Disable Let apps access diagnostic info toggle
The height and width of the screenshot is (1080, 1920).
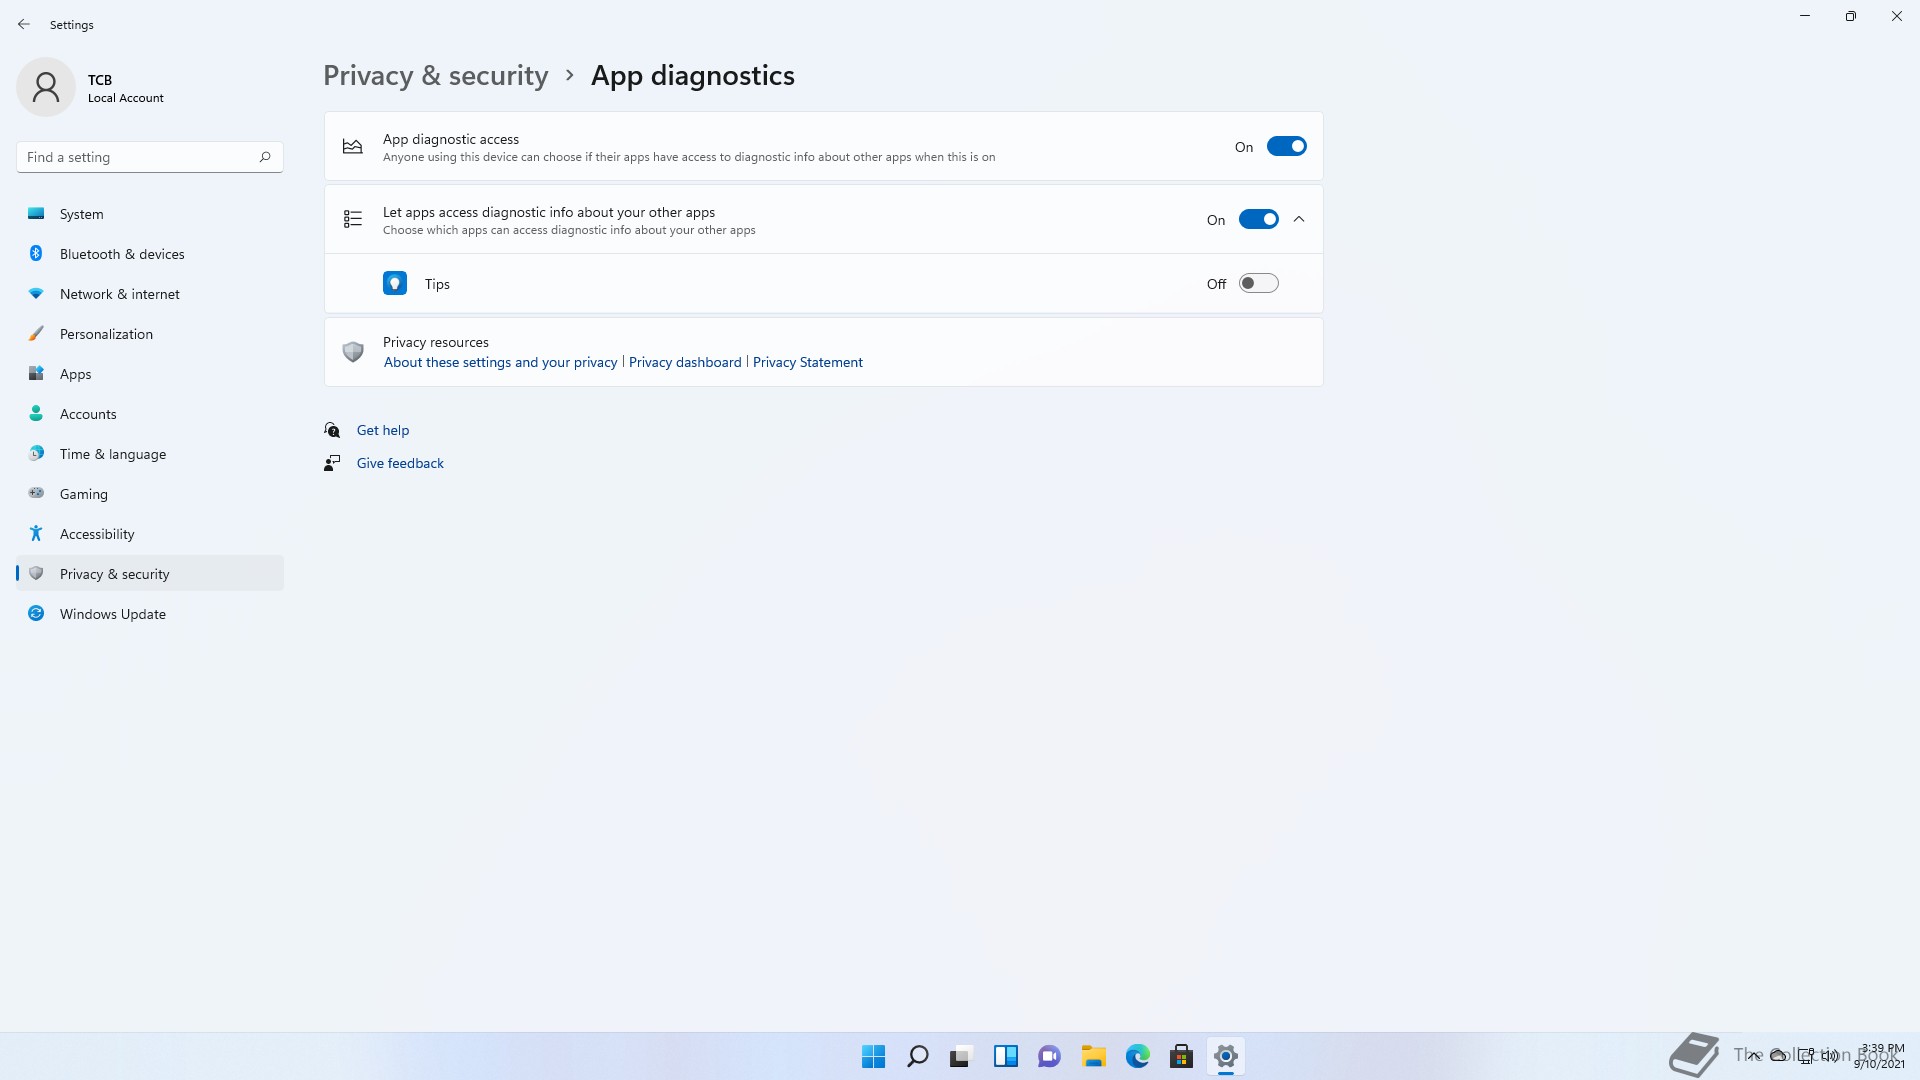click(x=1258, y=219)
